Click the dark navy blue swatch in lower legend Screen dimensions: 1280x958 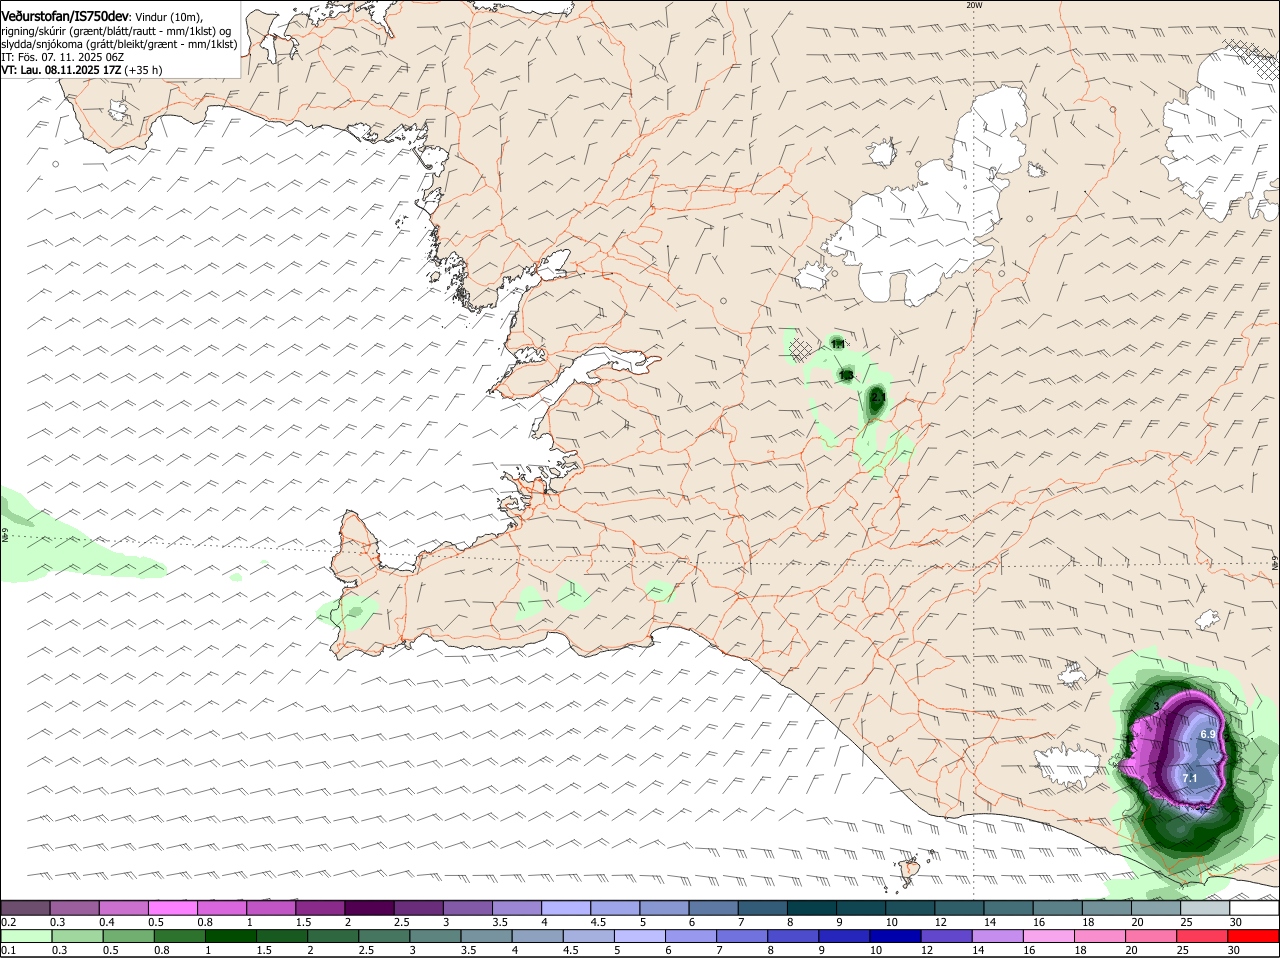pos(894,936)
